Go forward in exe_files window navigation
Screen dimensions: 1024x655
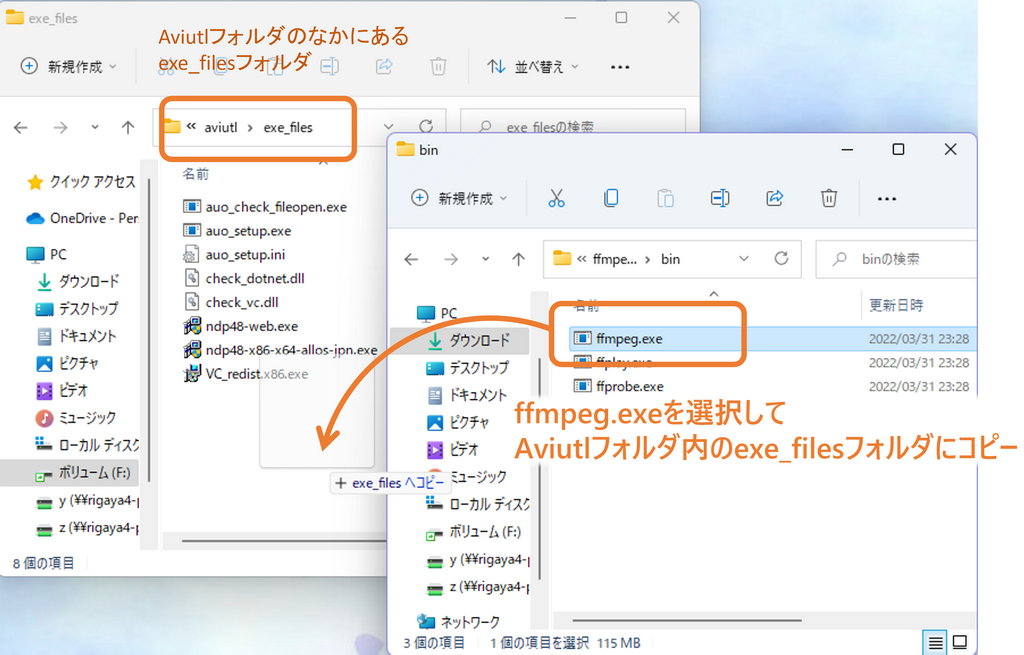(61, 127)
